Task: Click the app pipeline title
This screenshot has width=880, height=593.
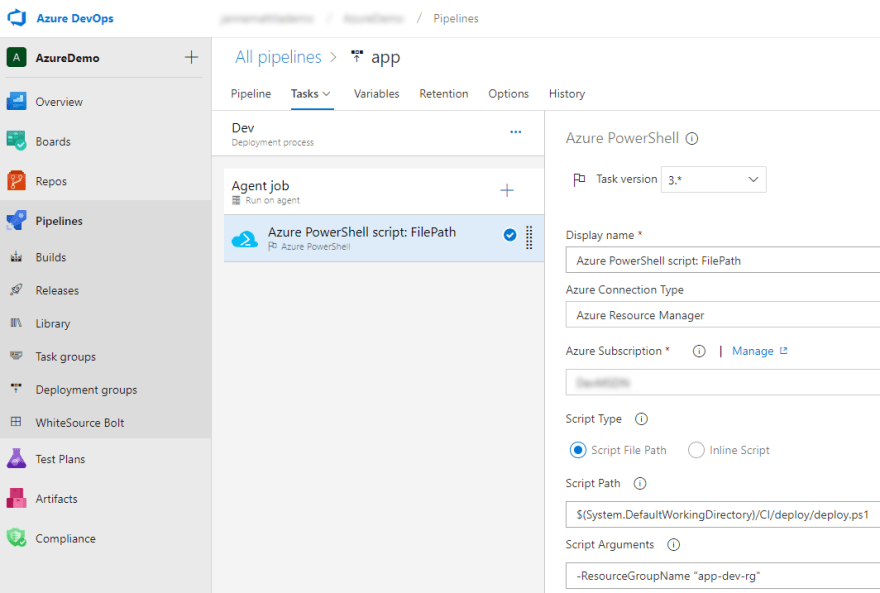Action: [386, 57]
